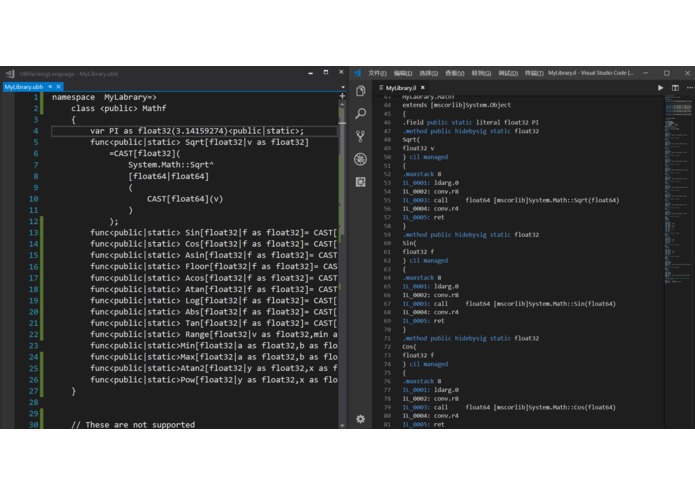Minimize the VS Code window

click(646, 73)
